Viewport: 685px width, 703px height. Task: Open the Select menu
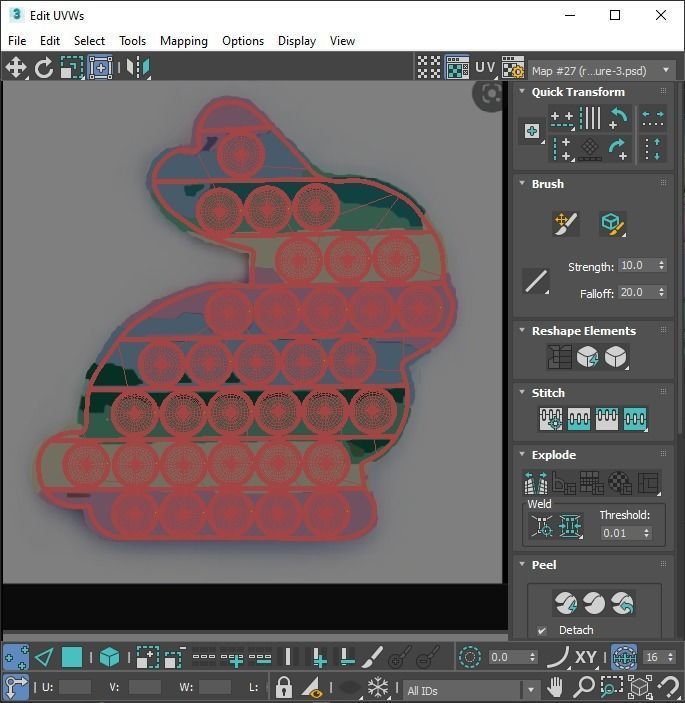tap(89, 41)
